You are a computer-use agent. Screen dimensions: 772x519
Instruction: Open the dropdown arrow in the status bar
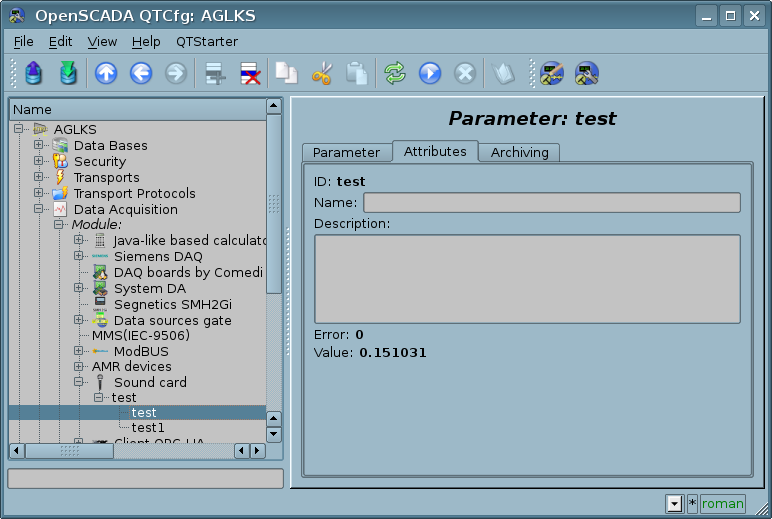click(x=674, y=504)
